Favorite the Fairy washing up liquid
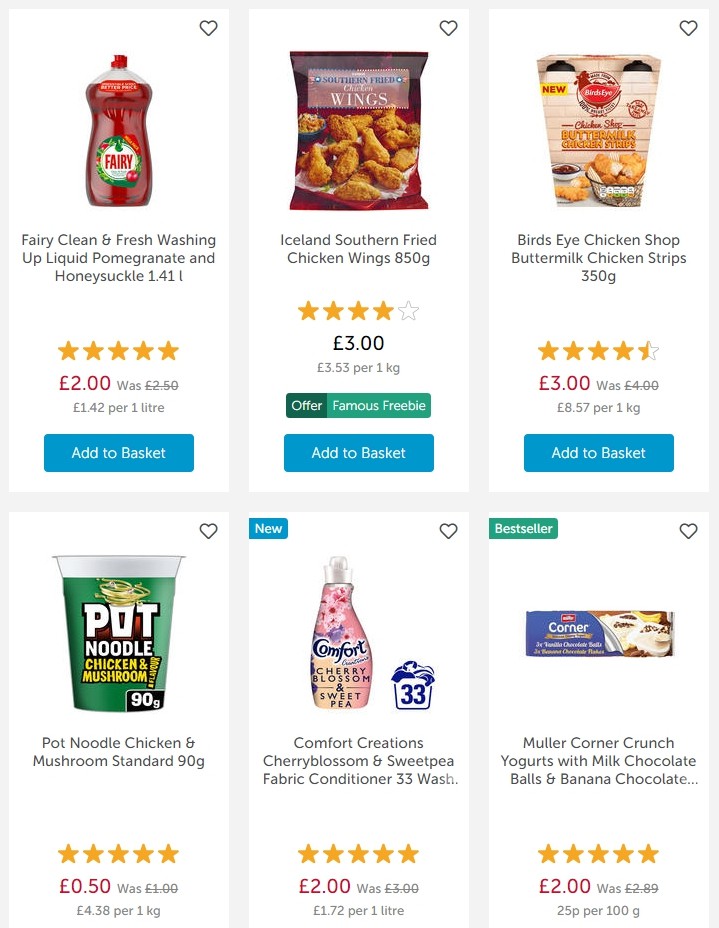 click(x=208, y=28)
